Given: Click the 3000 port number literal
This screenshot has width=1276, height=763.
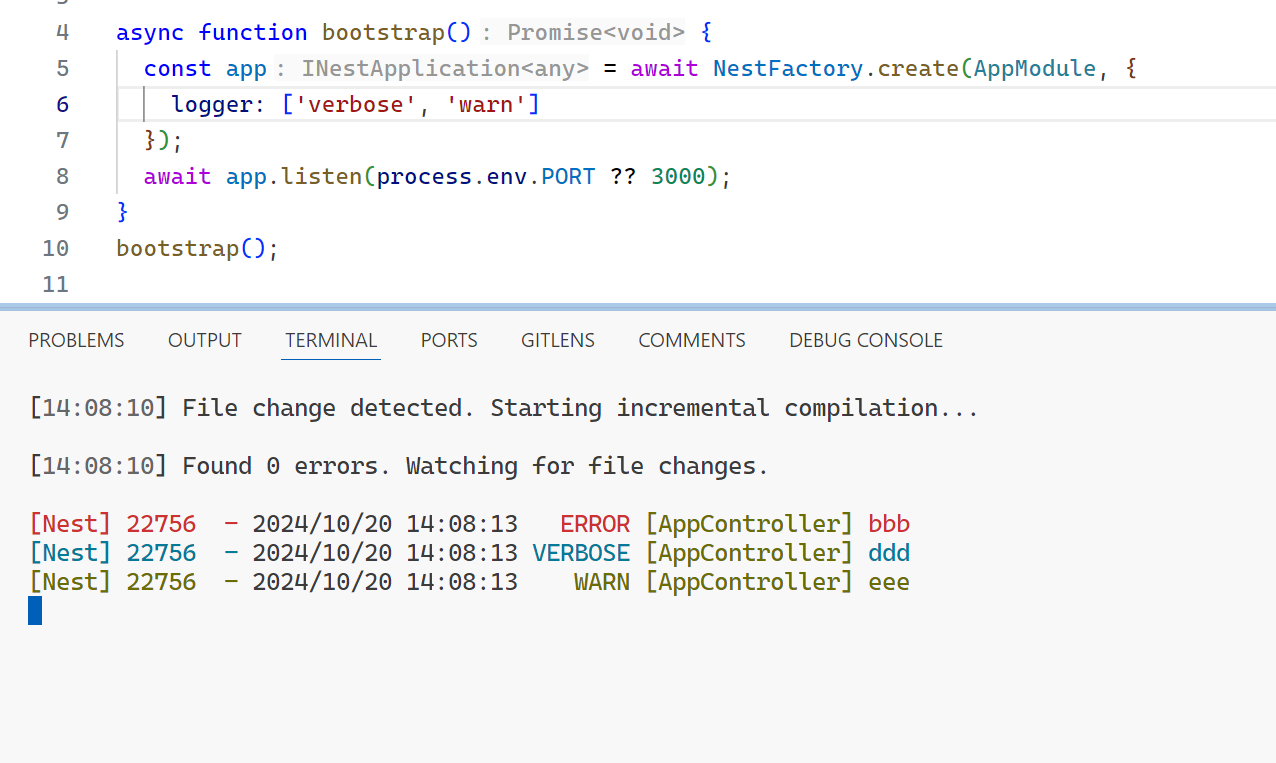Looking at the screenshot, I should (678, 176).
